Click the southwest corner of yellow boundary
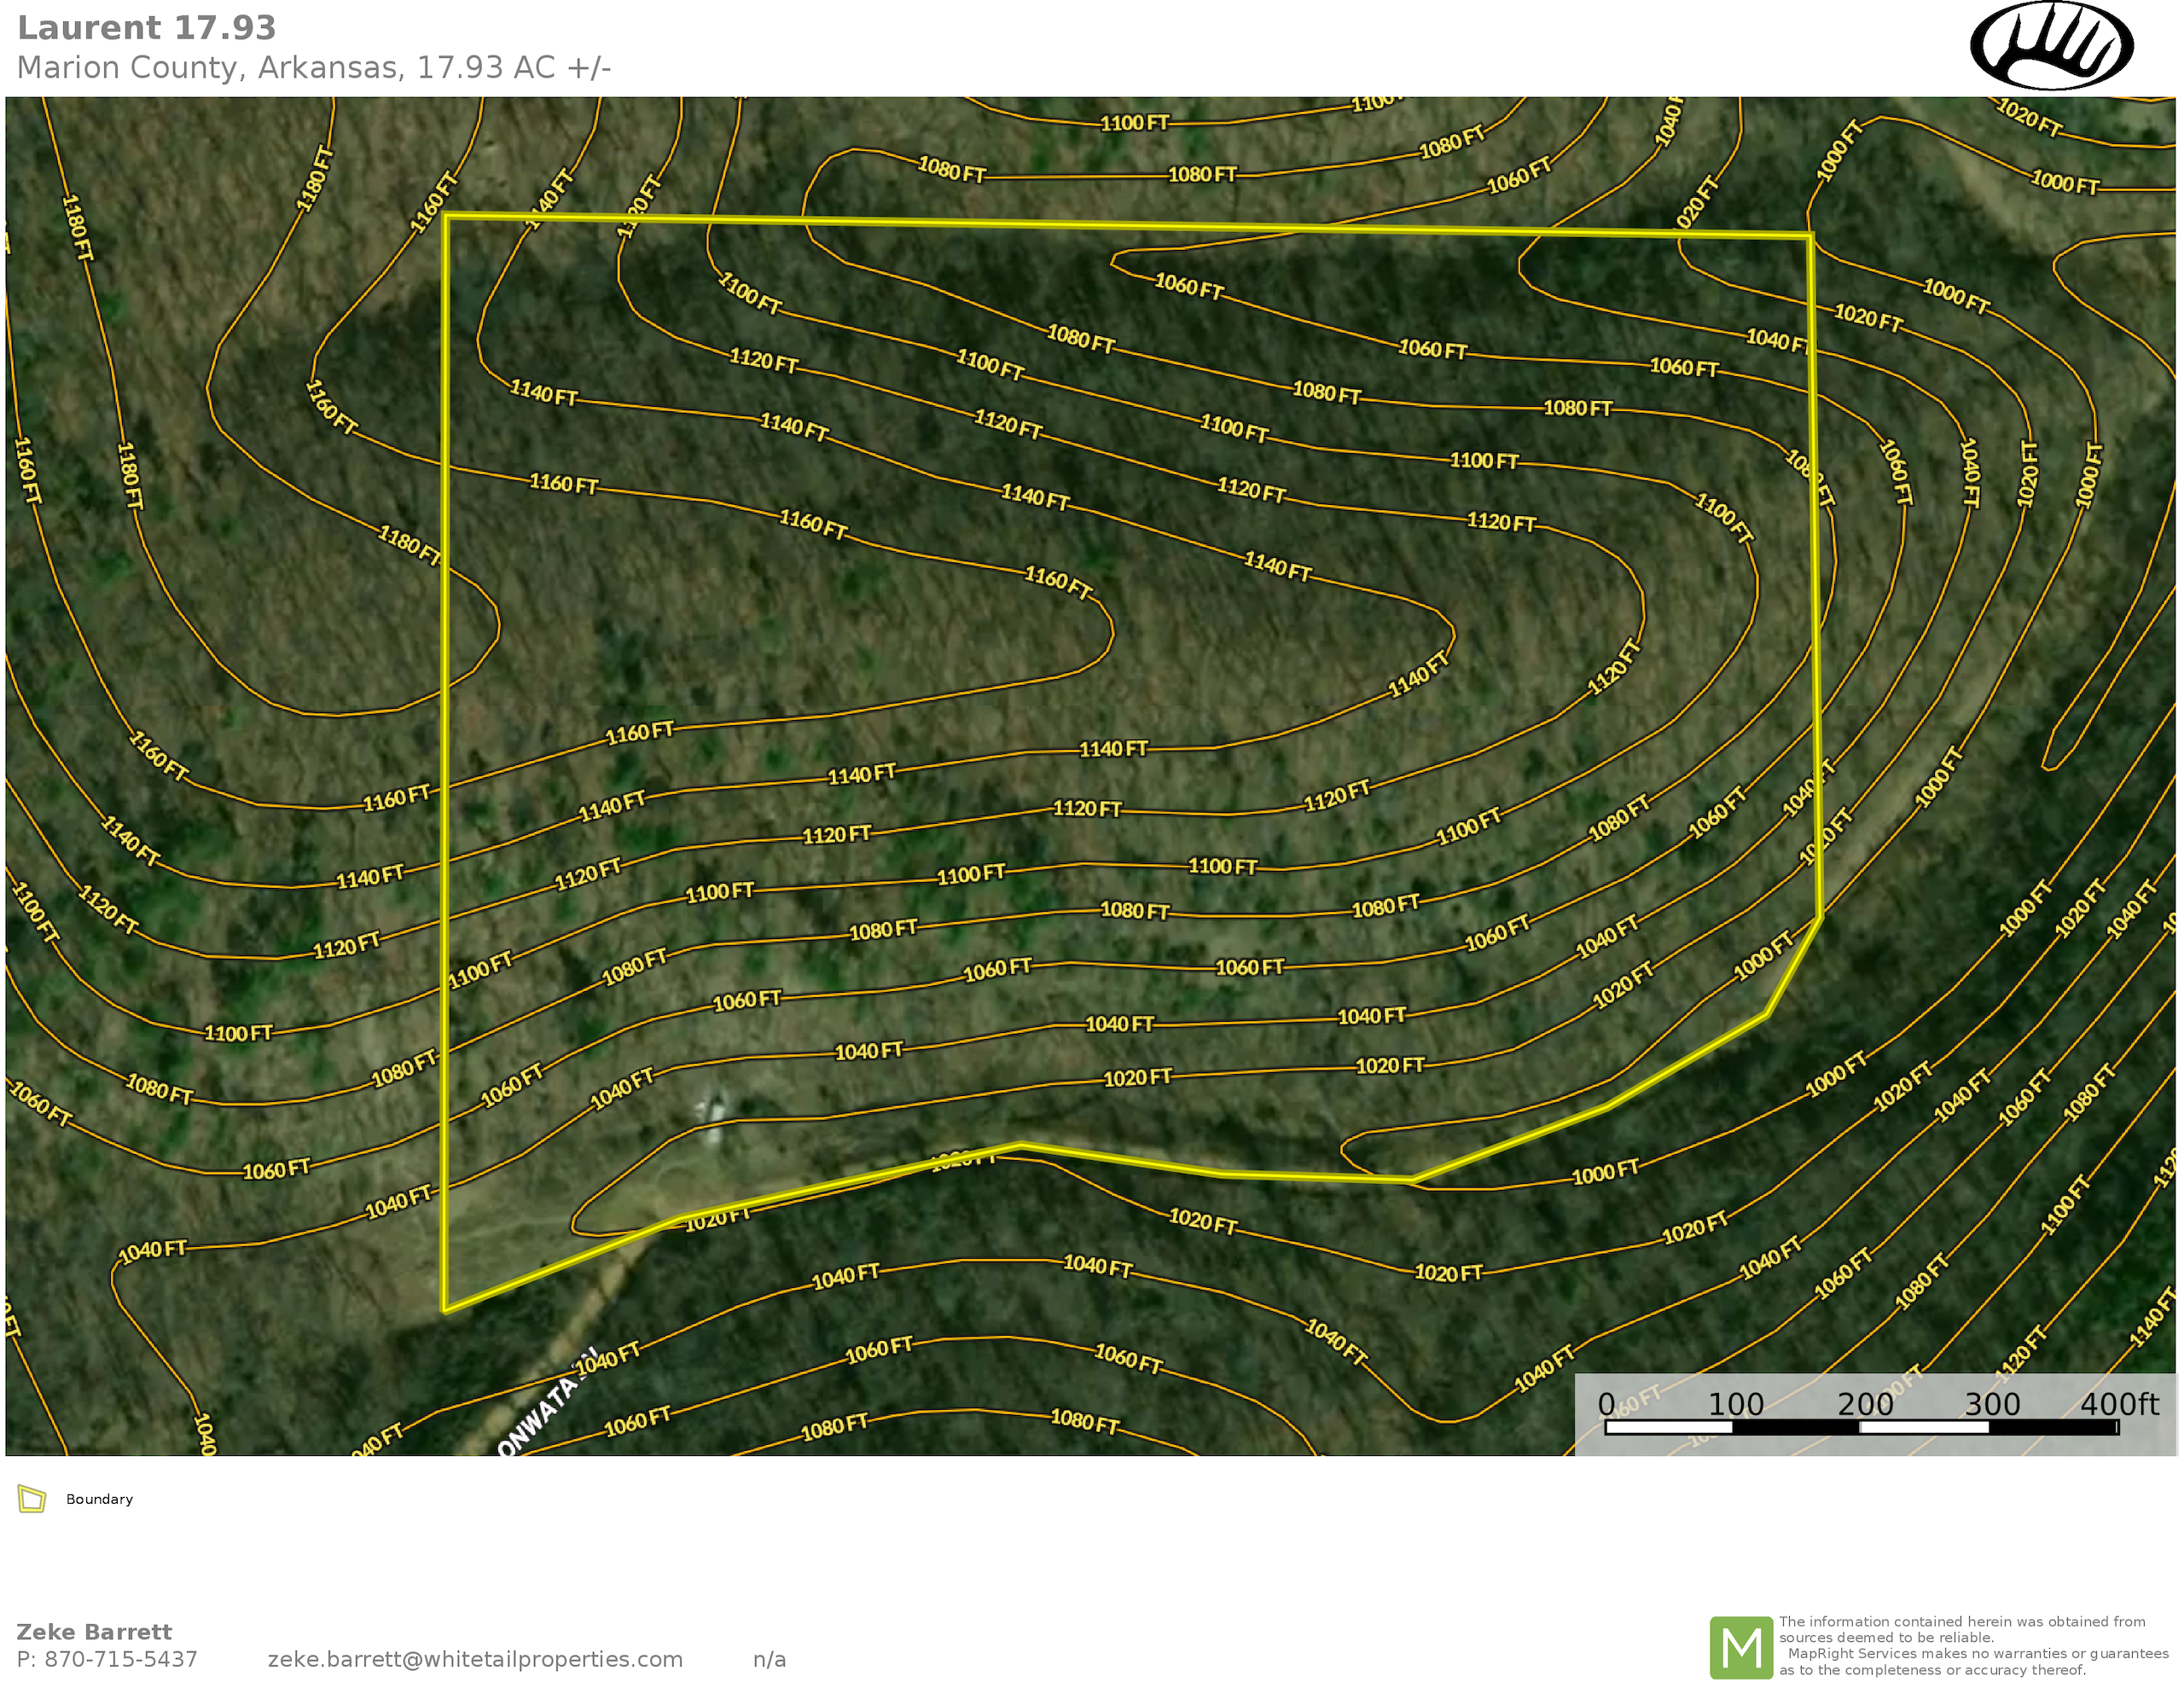 point(445,1310)
